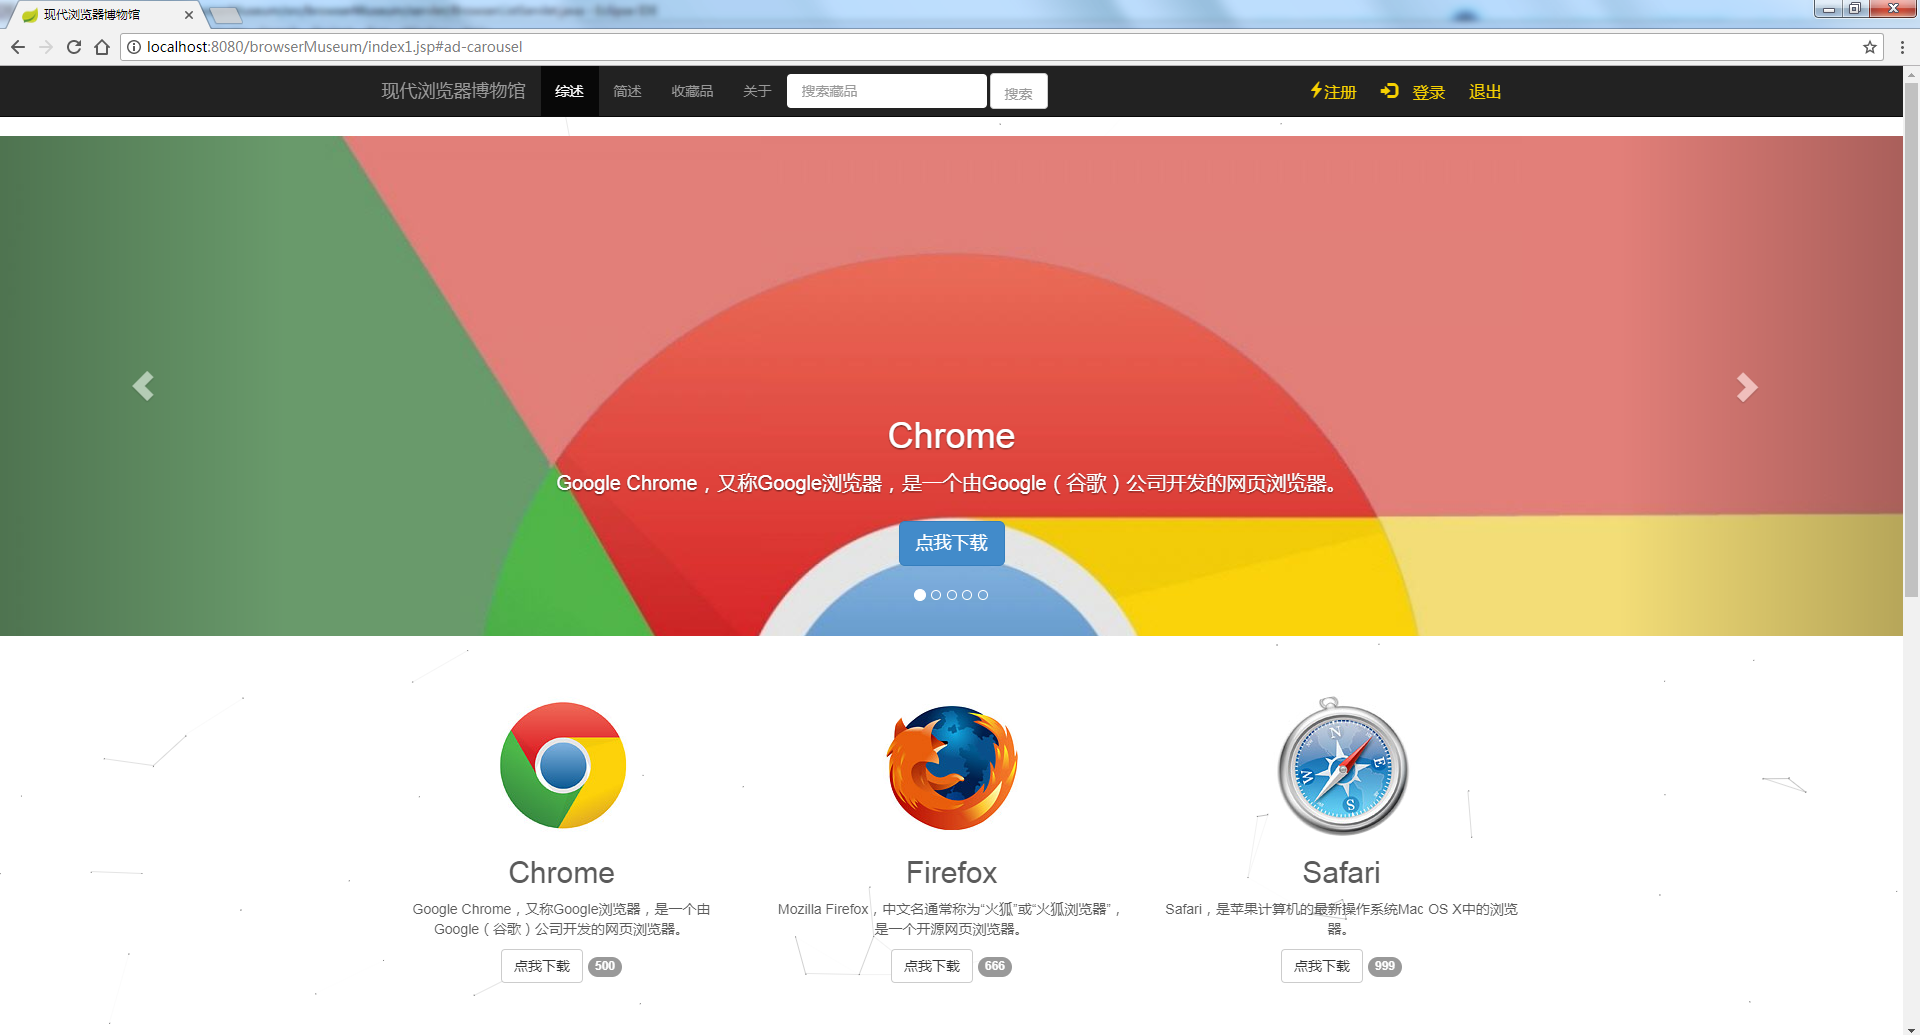Click the scrollbar down arrow

(1911, 1028)
